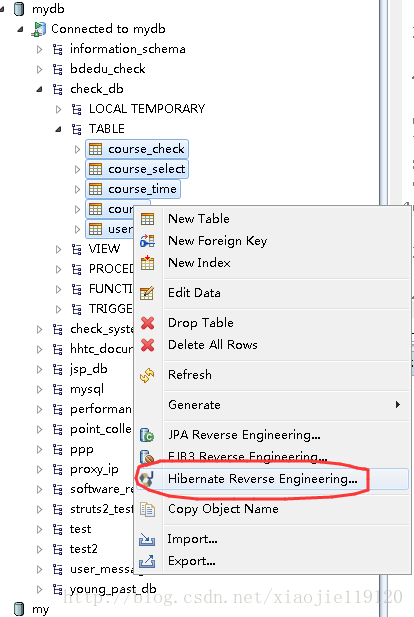The height and width of the screenshot is (617, 414).
Task: Click the jsp_db schema label
Action: [89, 369]
